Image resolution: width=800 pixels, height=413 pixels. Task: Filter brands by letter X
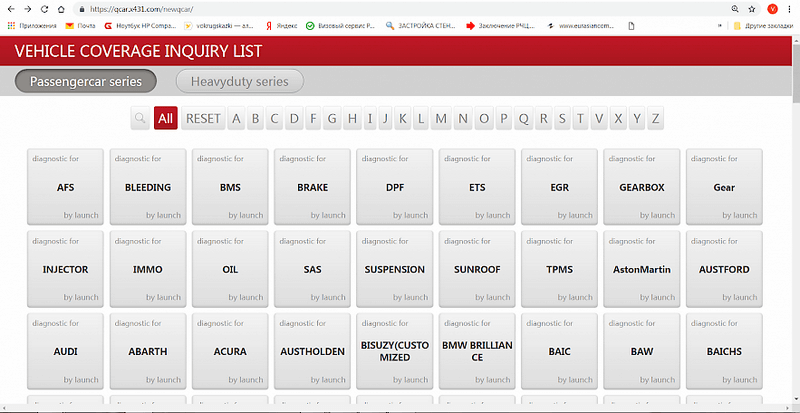point(618,118)
